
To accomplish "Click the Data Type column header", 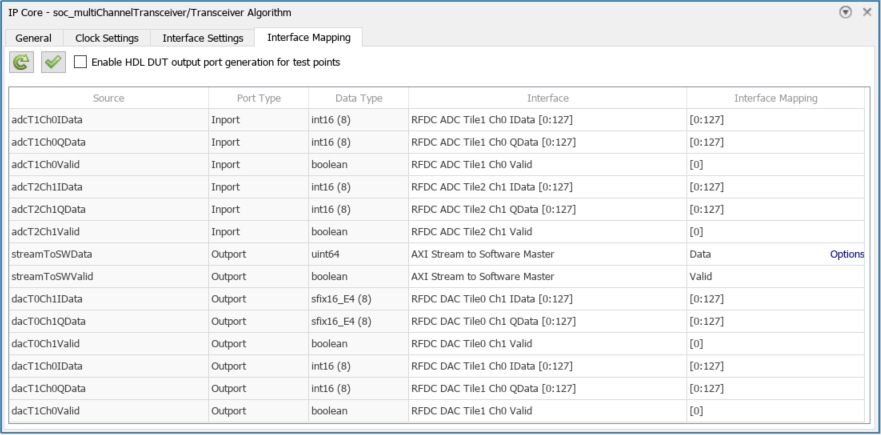I will tap(357, 98).
